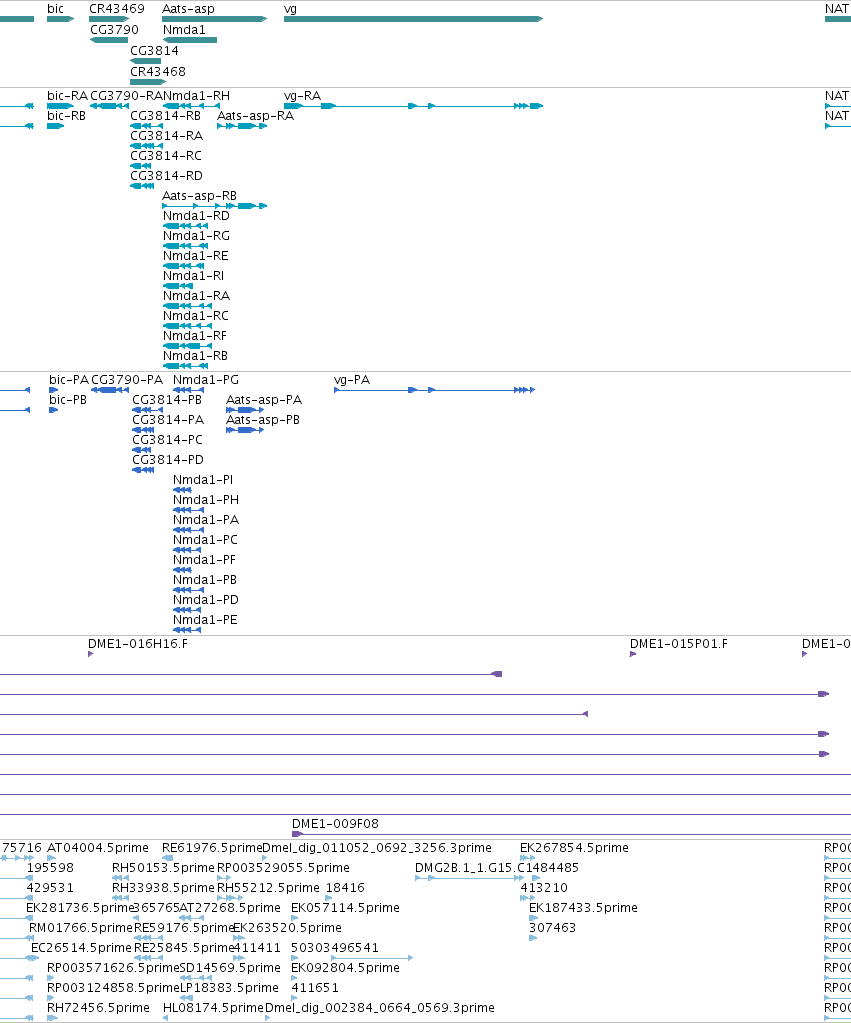Select protein CG3814-PD

(x=143, y=470)
